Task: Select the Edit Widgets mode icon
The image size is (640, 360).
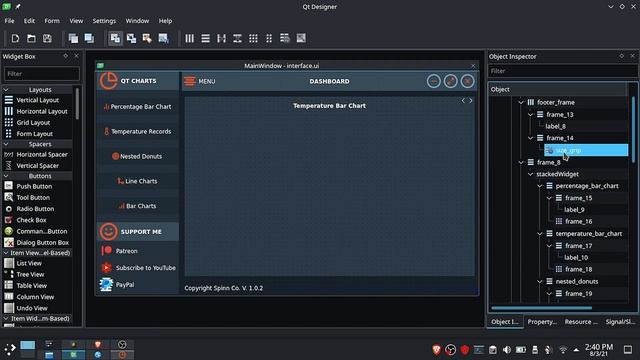Action: (x=116, y=38)
